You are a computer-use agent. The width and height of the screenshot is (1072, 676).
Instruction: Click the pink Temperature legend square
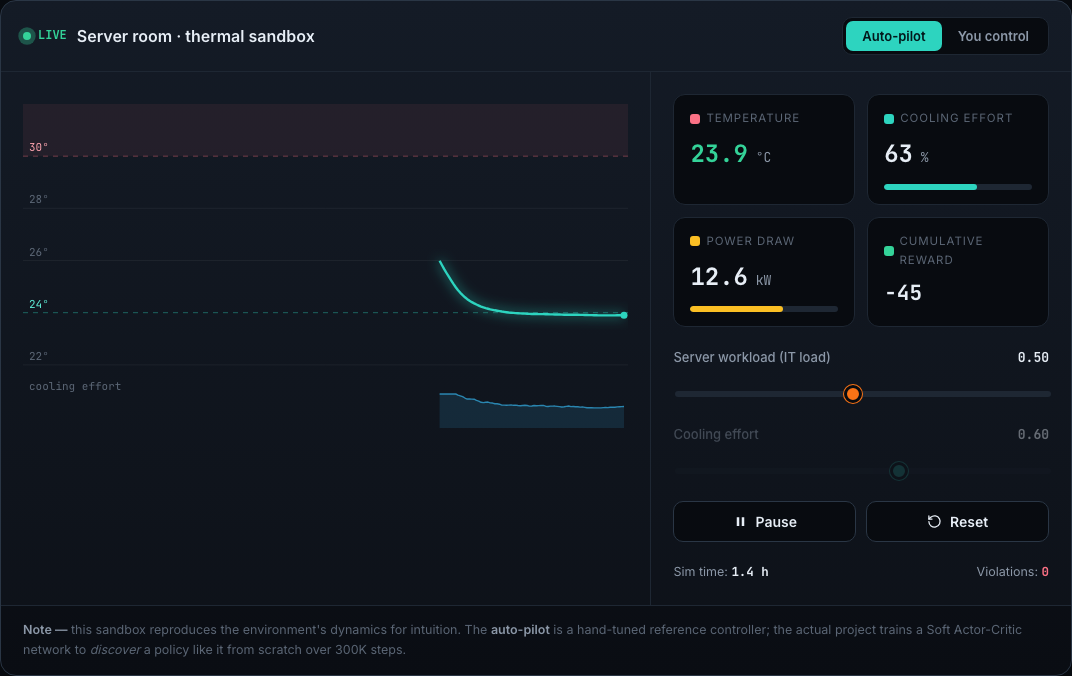click(695, 118)
